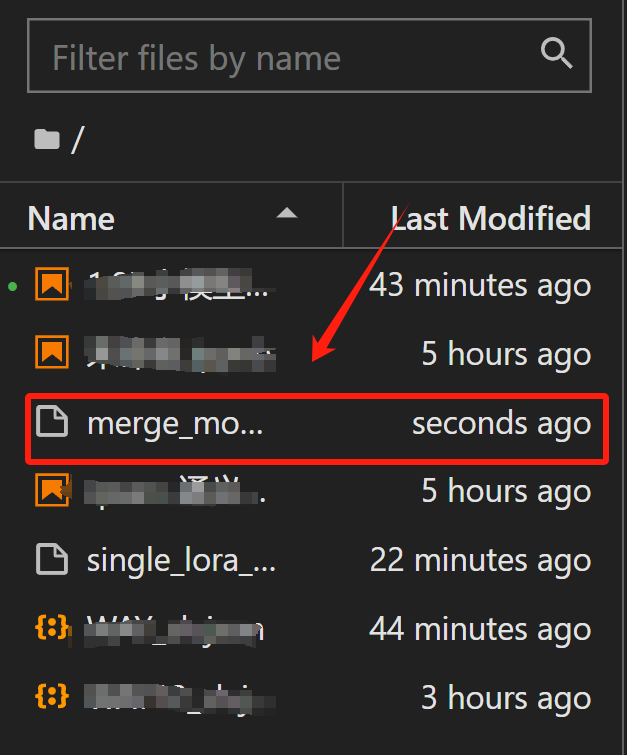627x755 pixels.
Task: Sort the file list by Name column
Action: coord(71,218)
